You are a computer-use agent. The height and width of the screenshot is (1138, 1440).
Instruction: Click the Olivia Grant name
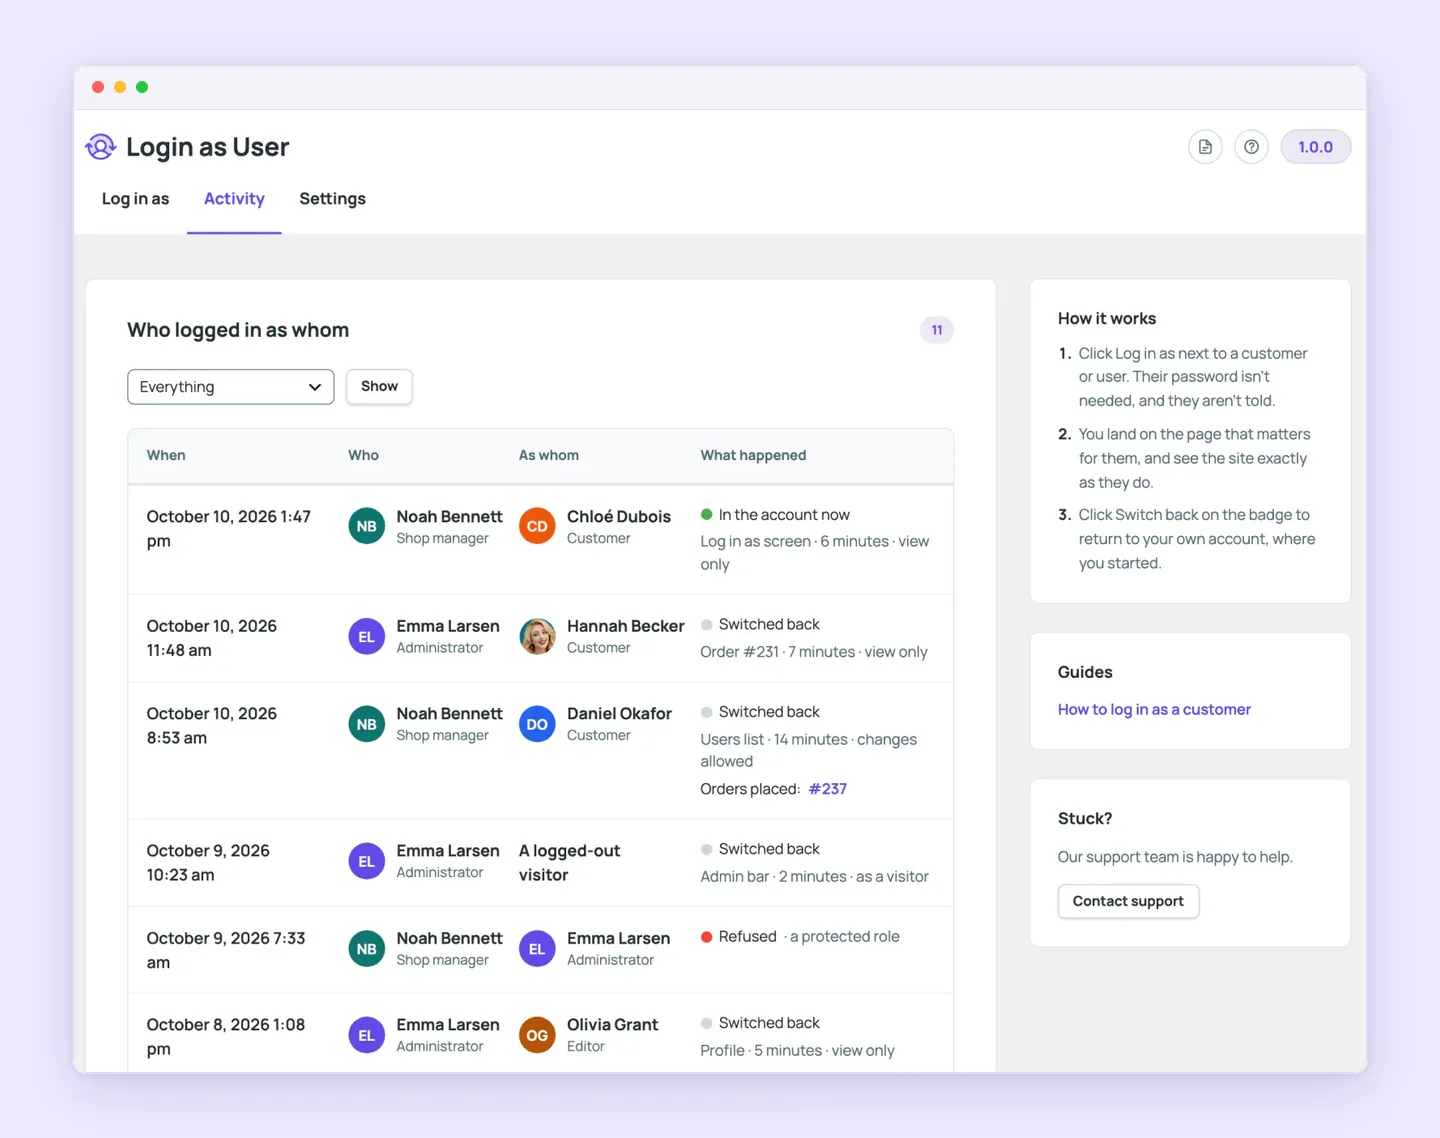pos(612,1025)
